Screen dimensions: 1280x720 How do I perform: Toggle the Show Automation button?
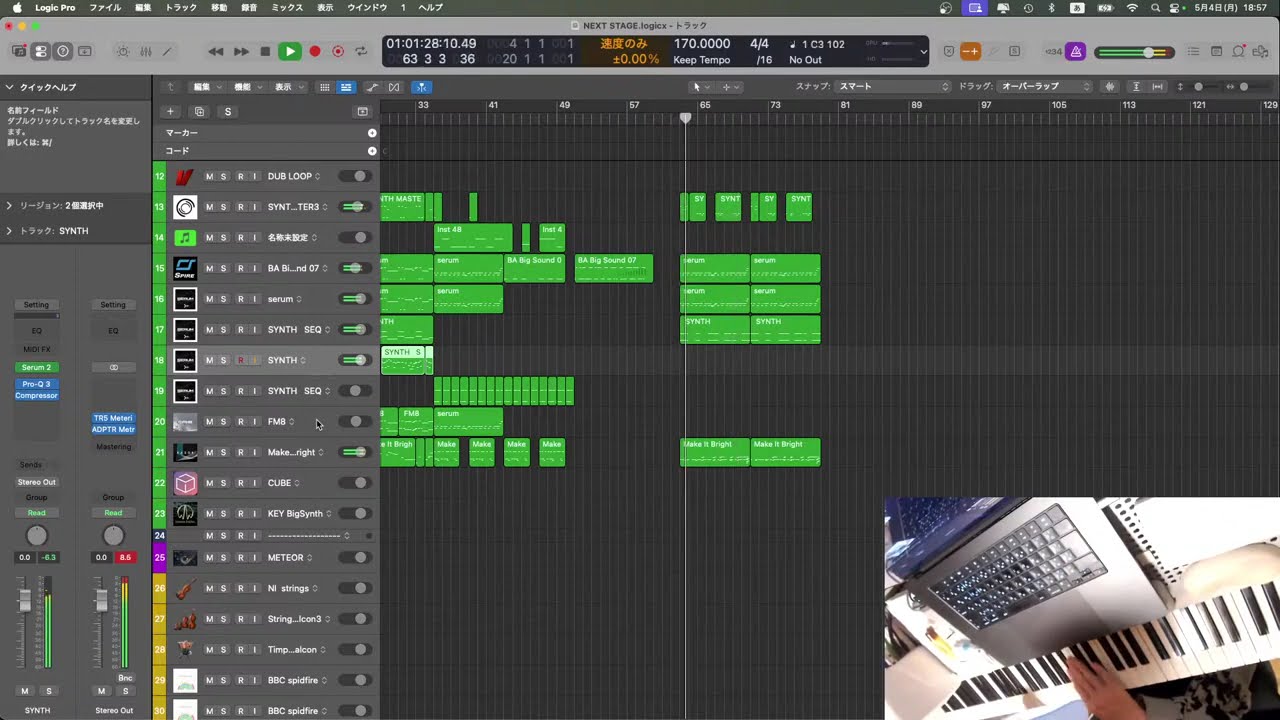[372, 87]
